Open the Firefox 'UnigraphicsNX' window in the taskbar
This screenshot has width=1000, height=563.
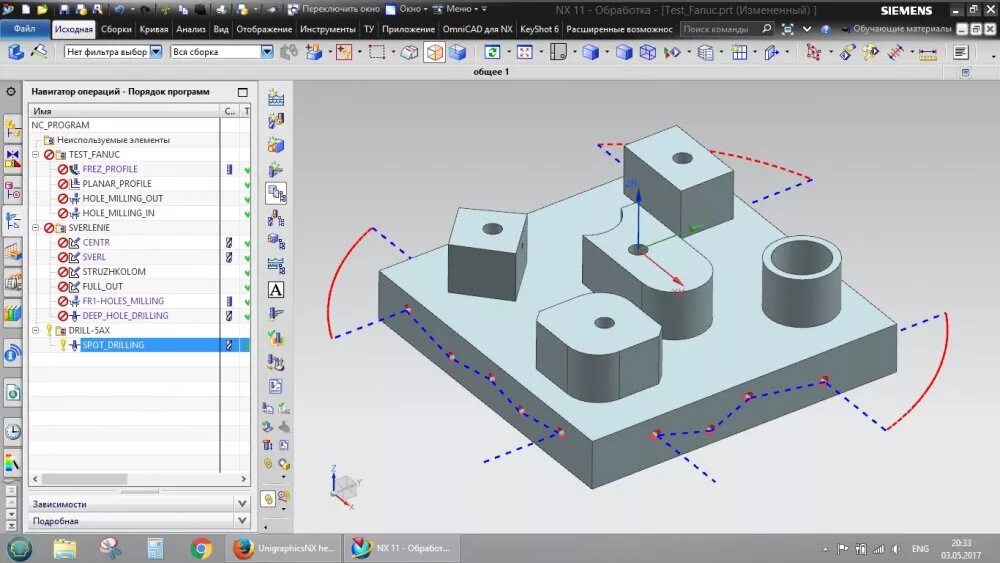pyautogui.click(x=284, y=548)
